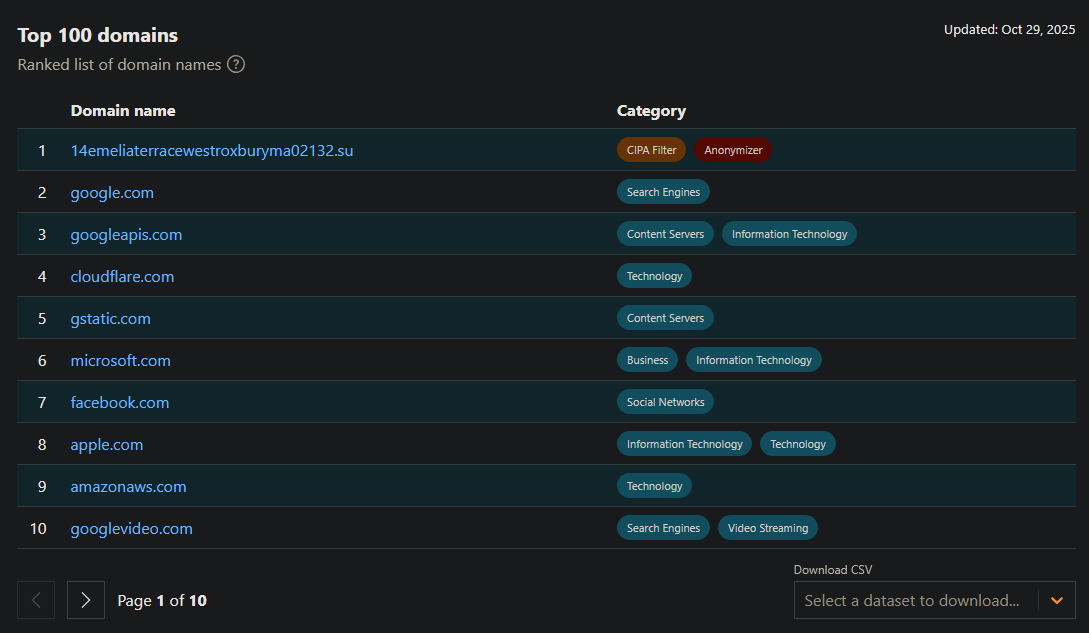This screenshot has height=633, width=1089.
Task: Click the Business tag on microsoft.com row
Action: point(647,360)
